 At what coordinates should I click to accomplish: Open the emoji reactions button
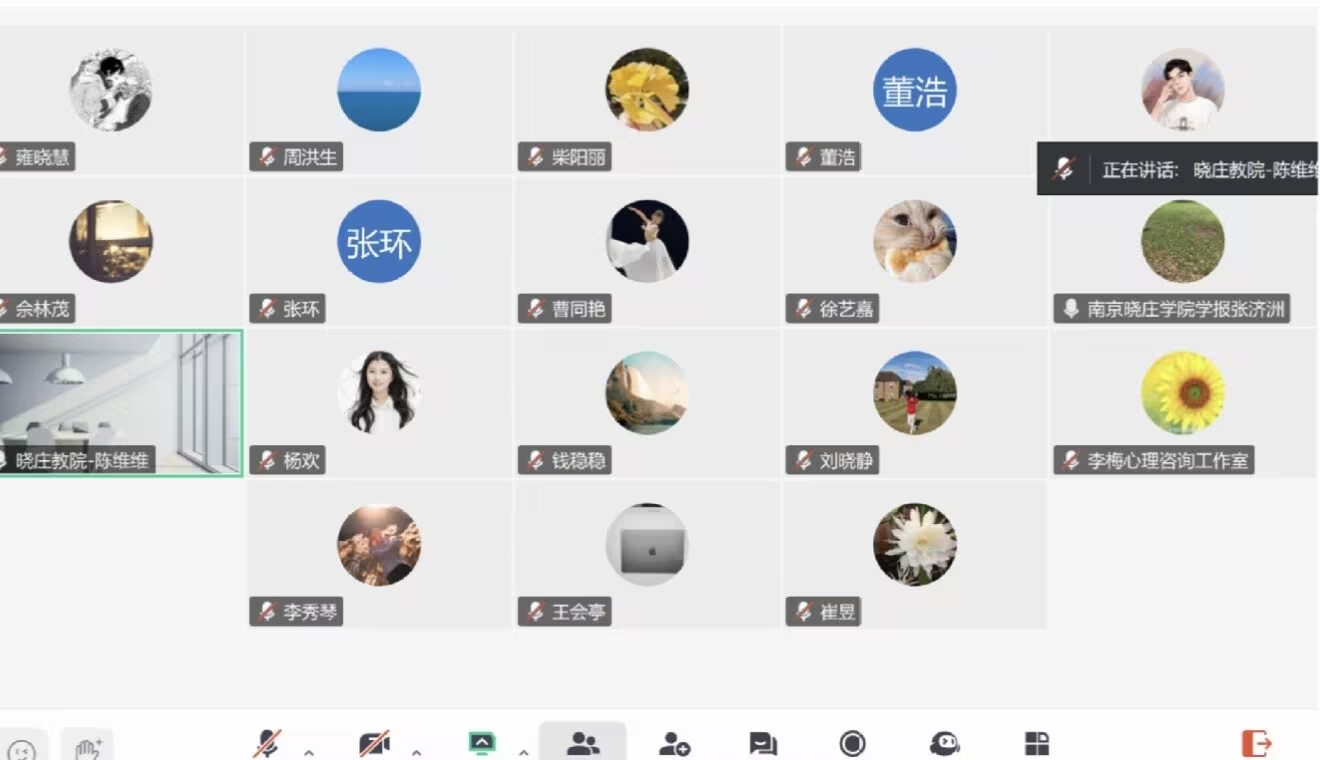20,747
